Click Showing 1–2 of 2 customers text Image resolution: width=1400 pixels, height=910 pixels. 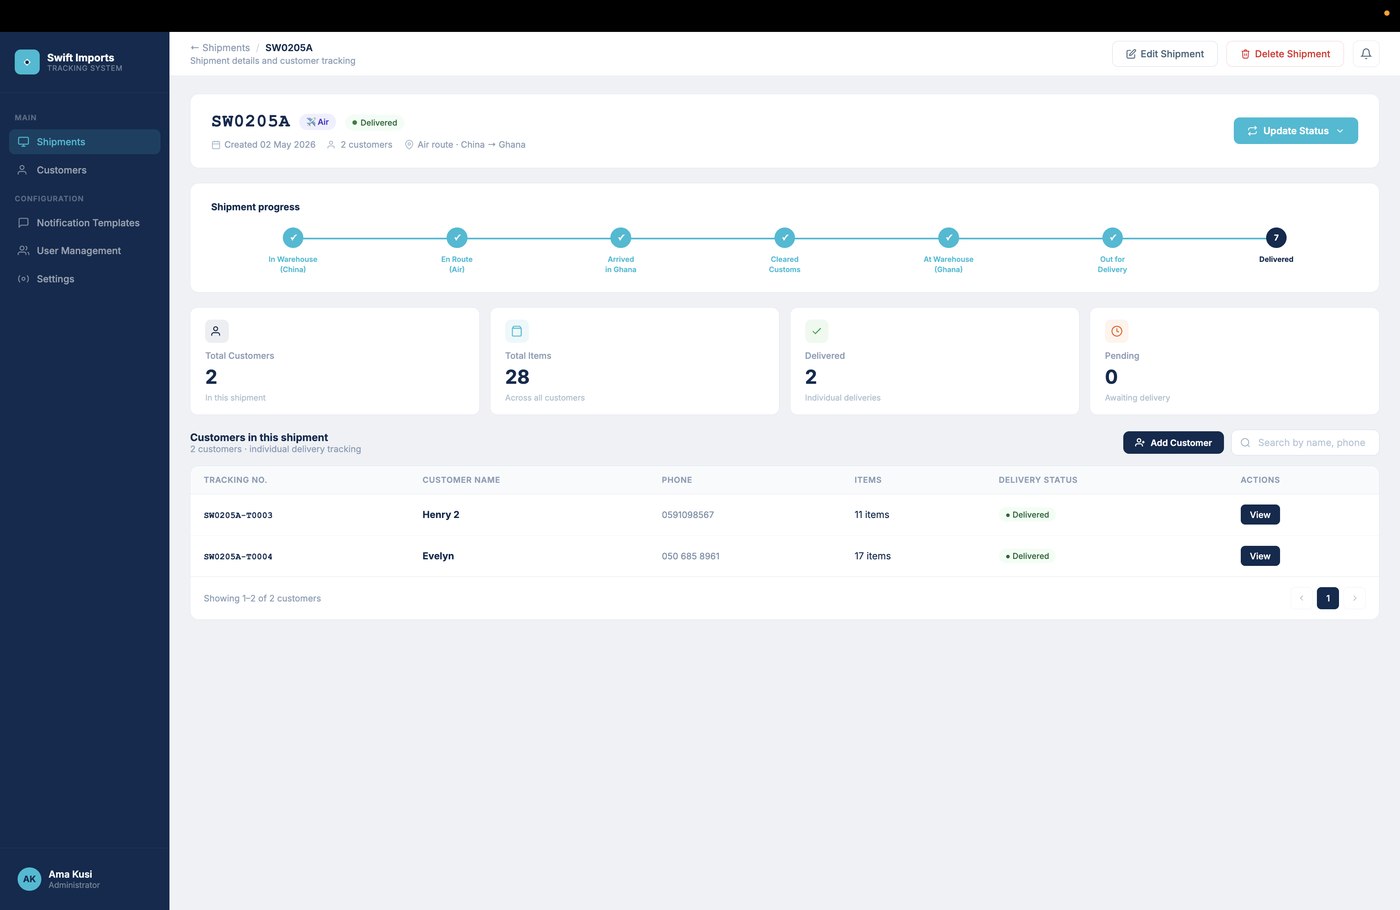[x=262, y=598]
